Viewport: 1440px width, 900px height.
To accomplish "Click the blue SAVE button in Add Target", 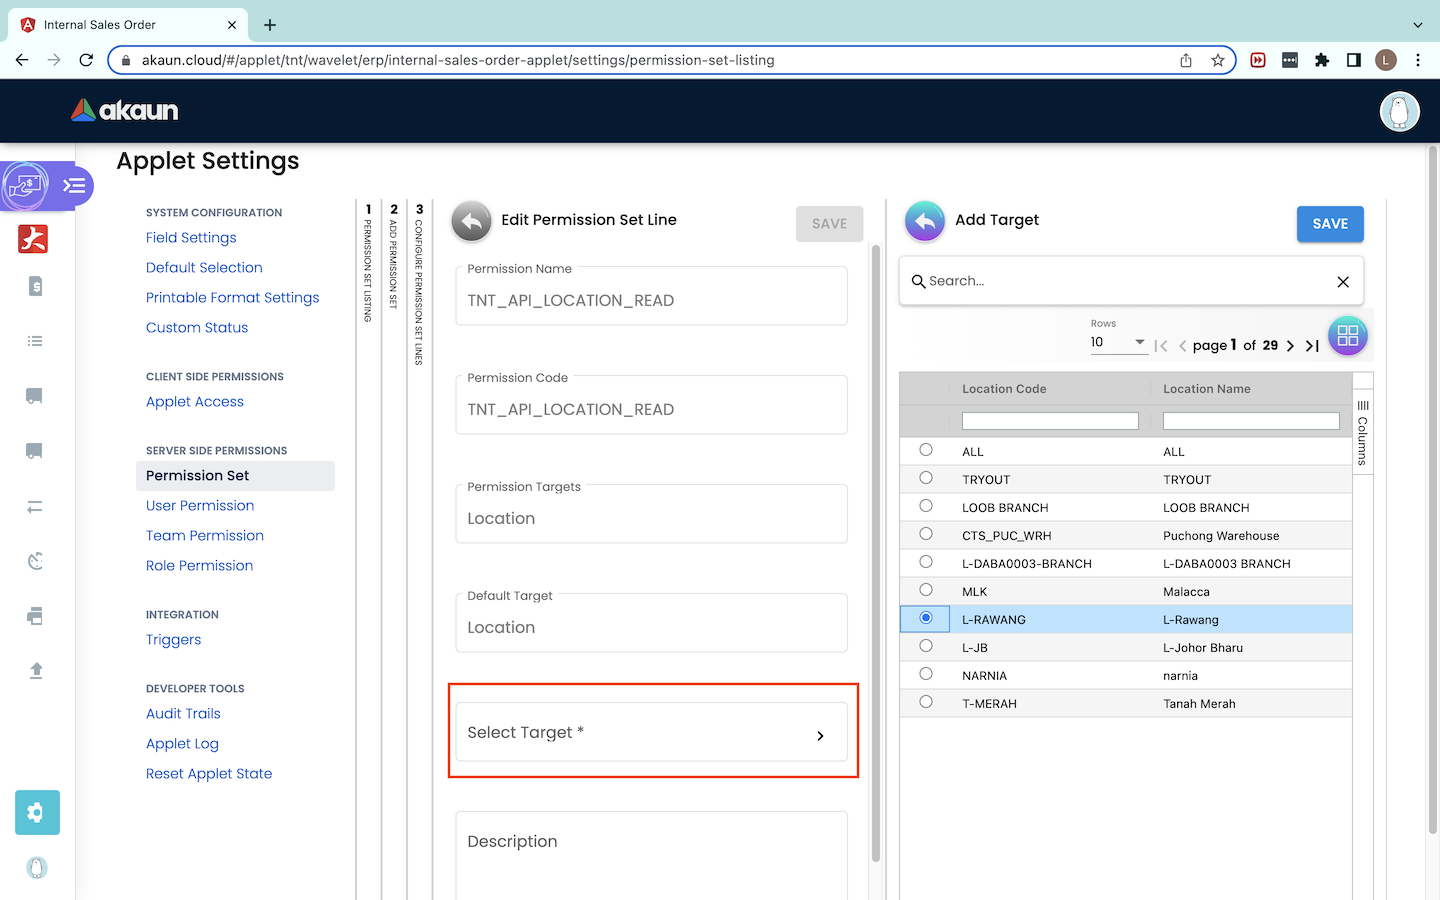I will click(x=1329, y=224).
